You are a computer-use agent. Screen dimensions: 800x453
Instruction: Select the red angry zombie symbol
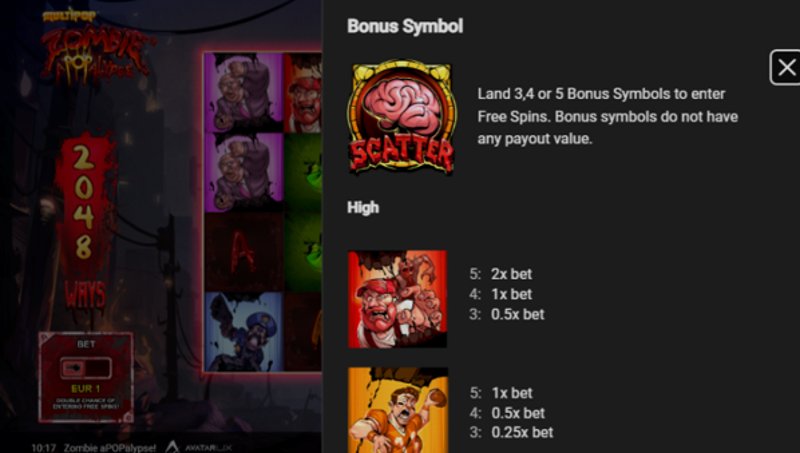click(x=397, y=299)
